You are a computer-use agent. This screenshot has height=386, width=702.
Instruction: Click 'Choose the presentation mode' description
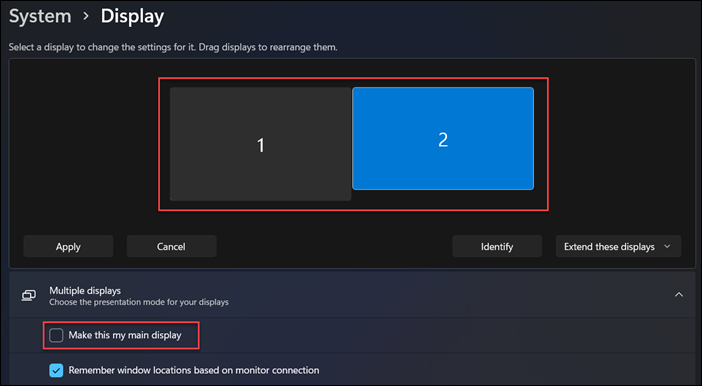139,302
